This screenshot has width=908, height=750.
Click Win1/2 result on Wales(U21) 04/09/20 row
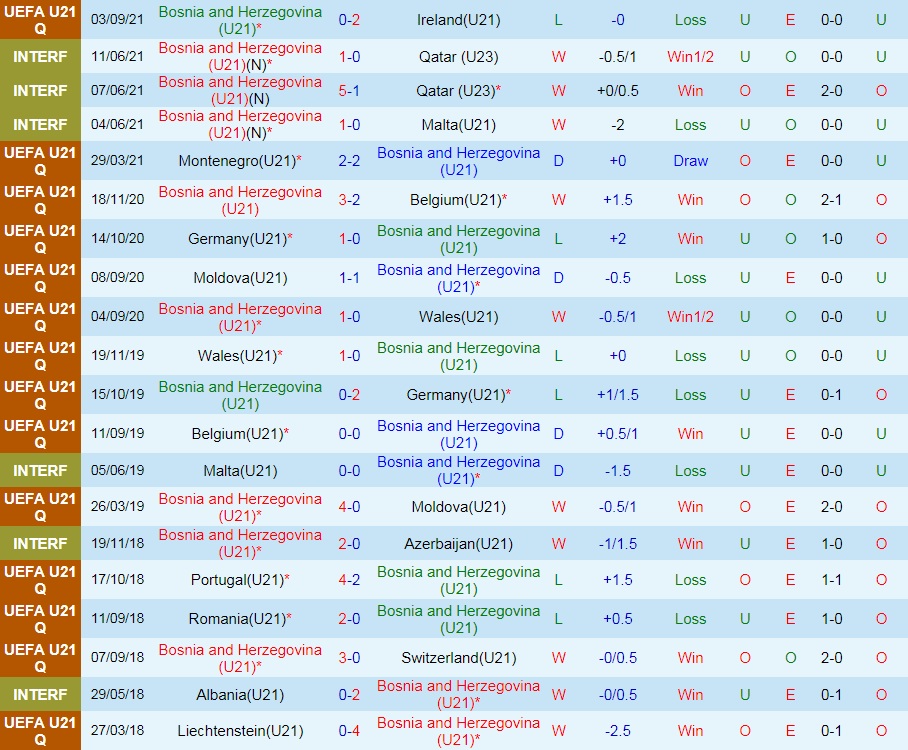pyautogui.click(x=690, y=317)
